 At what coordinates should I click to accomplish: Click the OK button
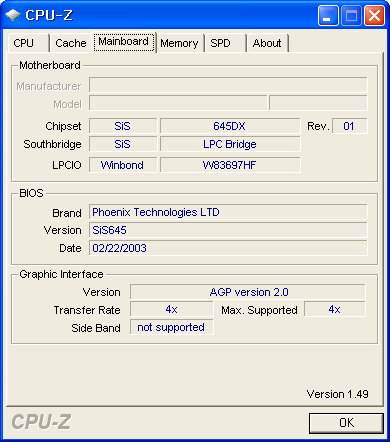[x=346, y=423]
